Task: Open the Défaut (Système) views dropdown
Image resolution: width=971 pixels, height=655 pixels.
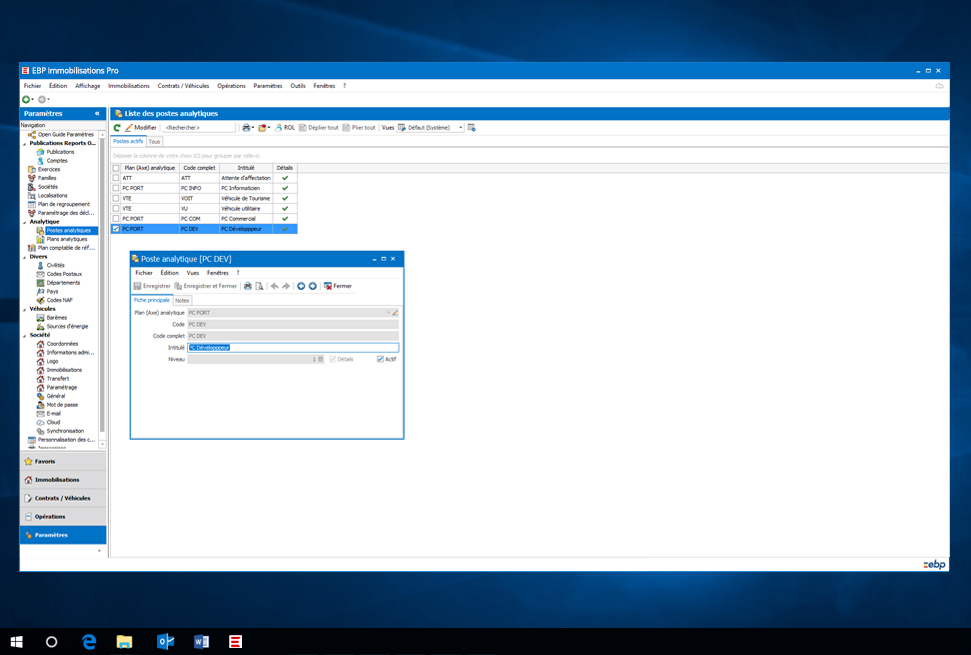Action: click(460, 128)
